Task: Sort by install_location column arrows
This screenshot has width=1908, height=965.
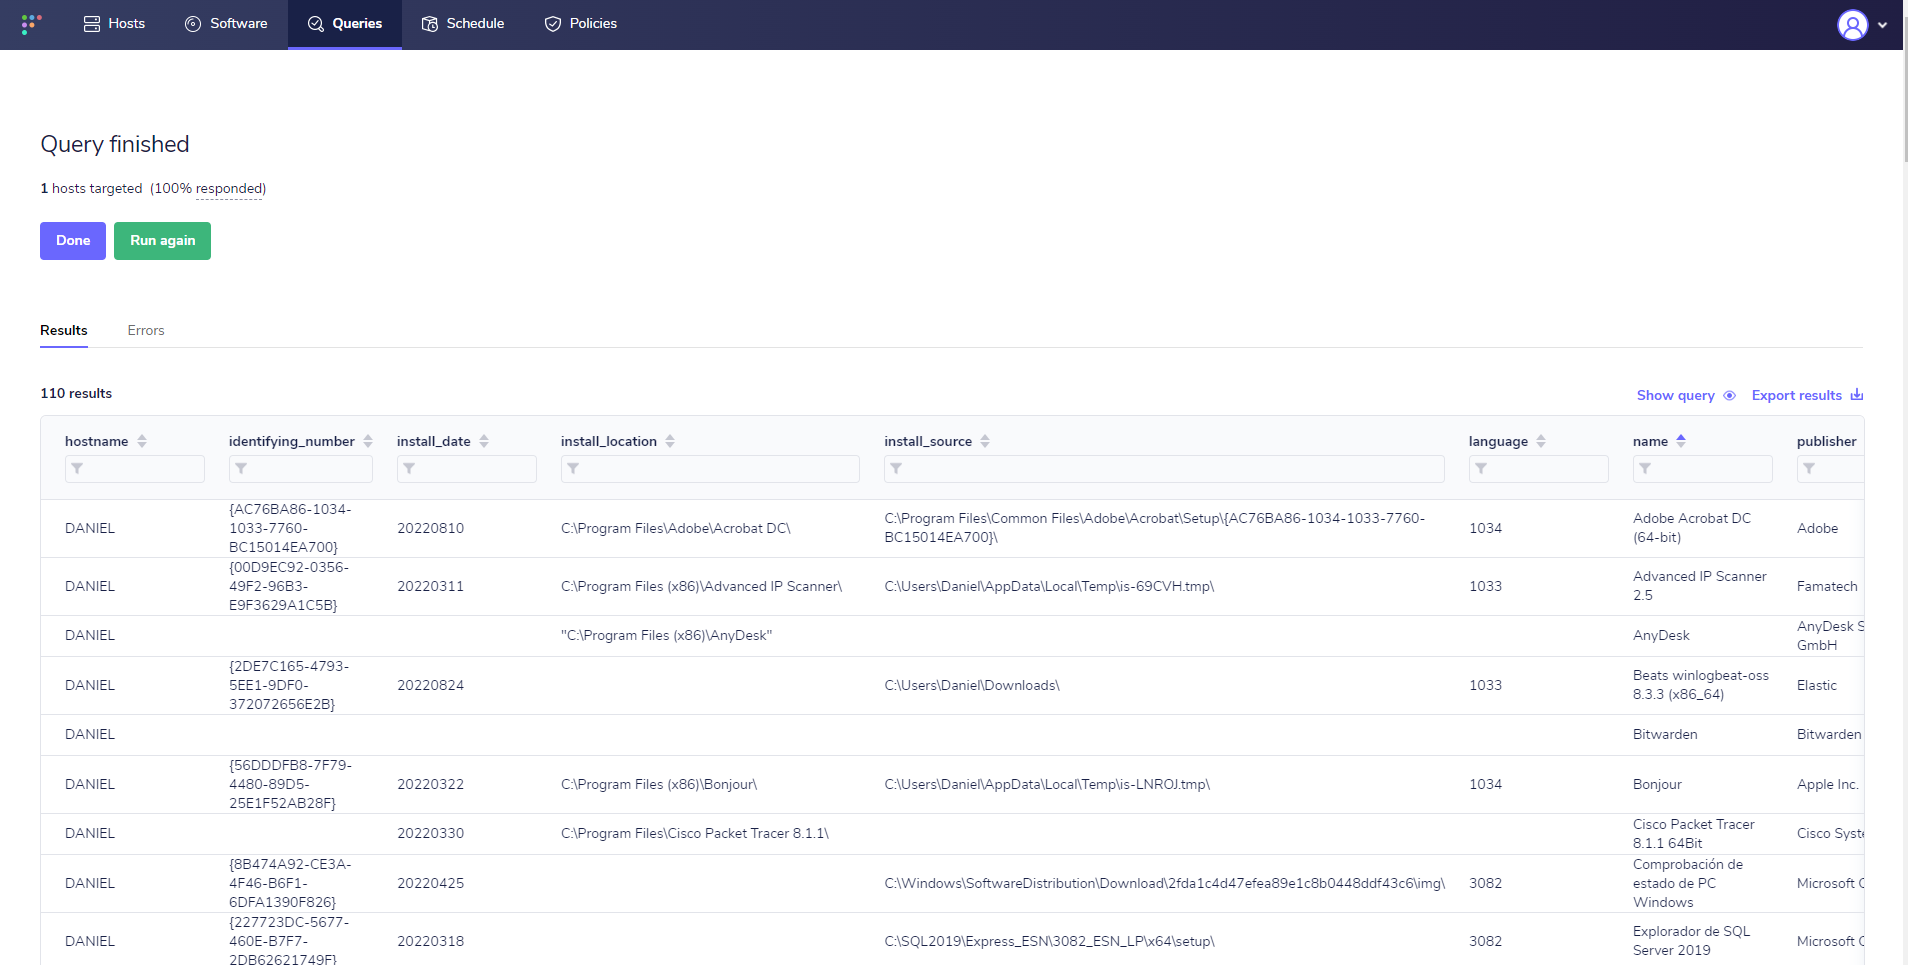Action: pos(670,441)
